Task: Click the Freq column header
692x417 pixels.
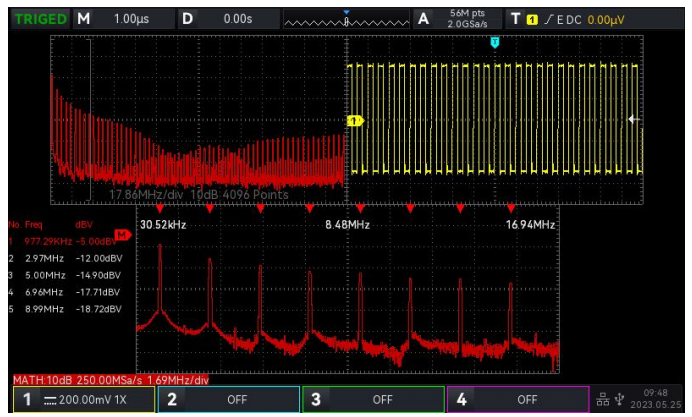Action: click(x=34, y=225)
